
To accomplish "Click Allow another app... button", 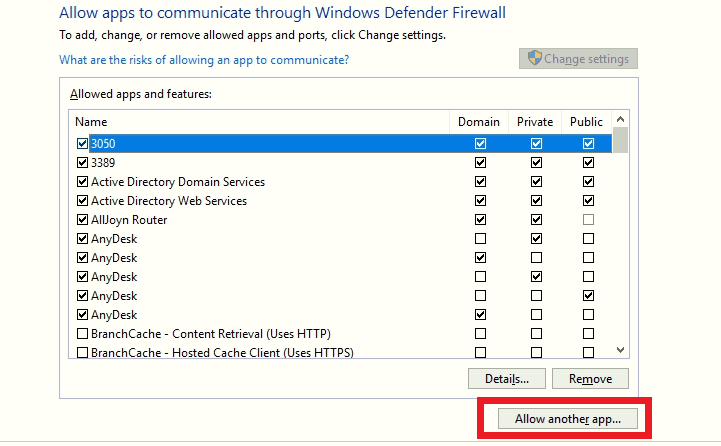I will (568, 419).
